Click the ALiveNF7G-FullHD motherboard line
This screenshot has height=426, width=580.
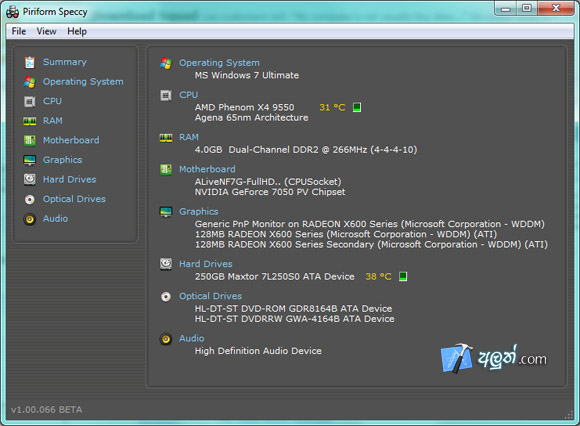coord(268,182)
